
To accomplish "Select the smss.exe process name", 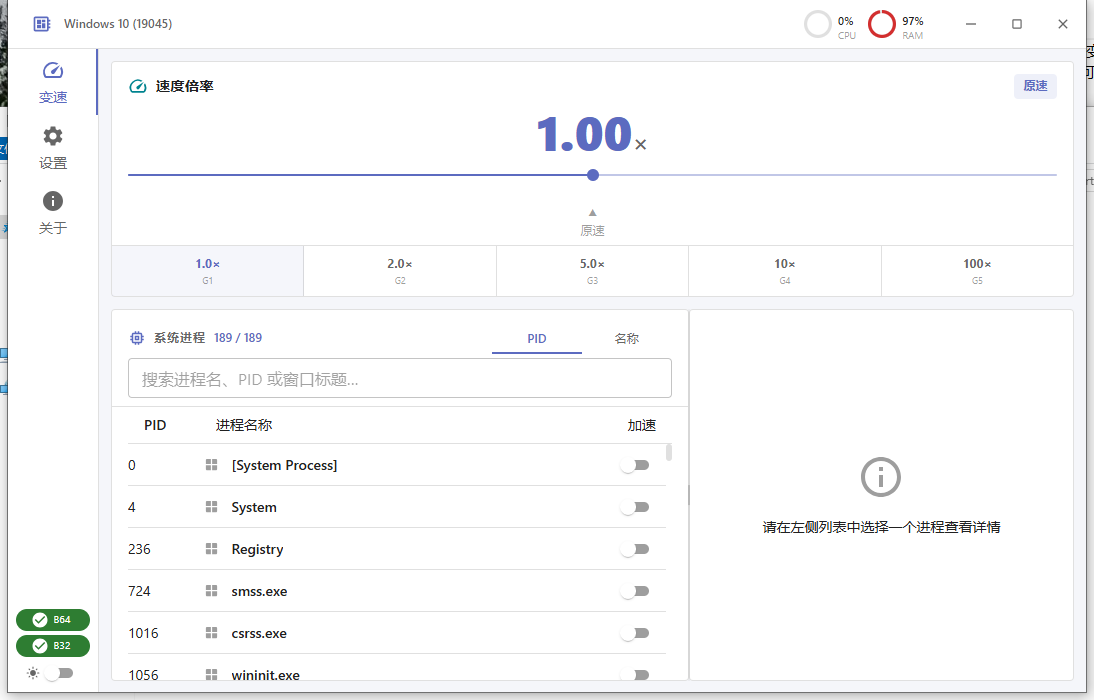I will [260, 591].
